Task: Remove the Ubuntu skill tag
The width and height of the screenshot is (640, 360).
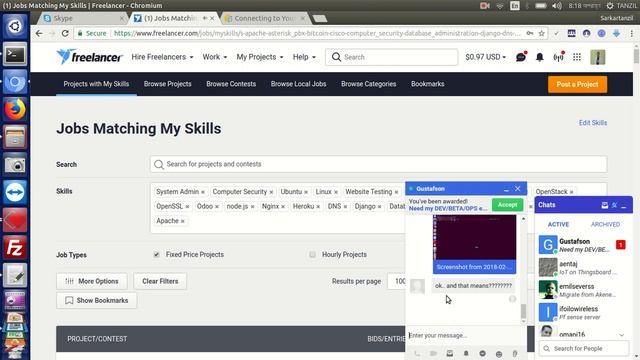Action: (306, 192)
